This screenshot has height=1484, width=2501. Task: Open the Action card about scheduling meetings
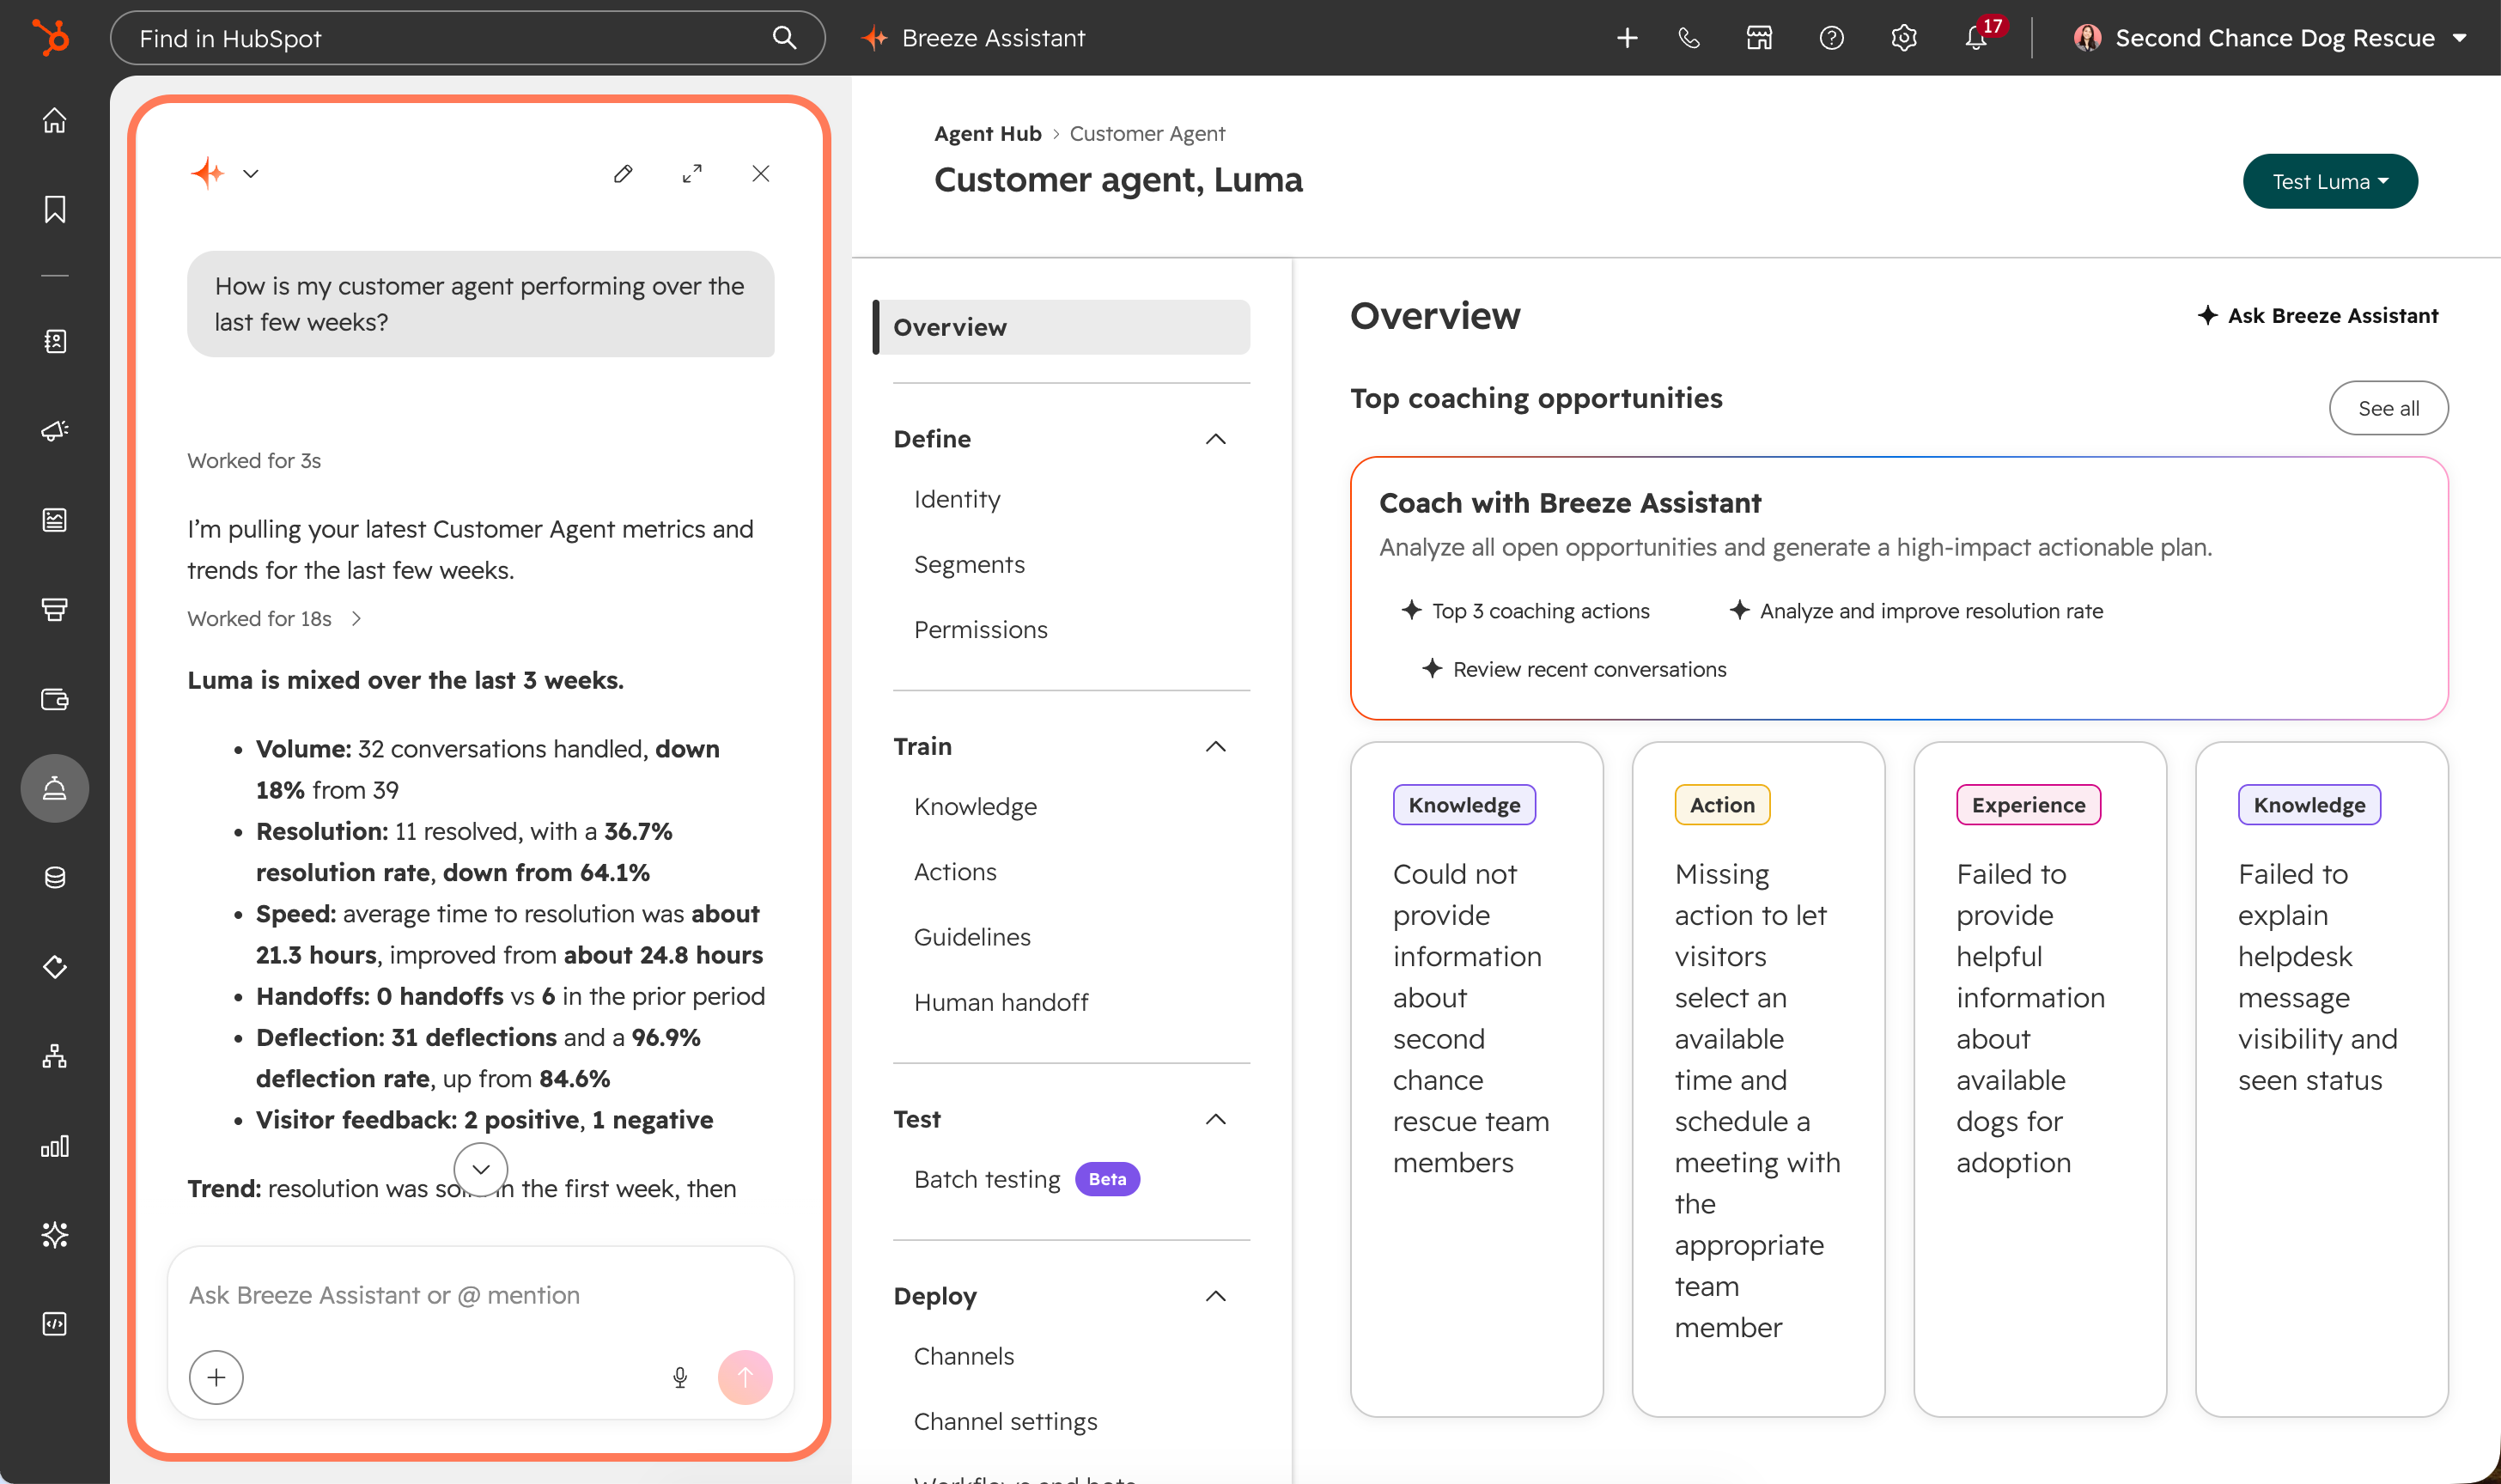pos(1758,1079)
